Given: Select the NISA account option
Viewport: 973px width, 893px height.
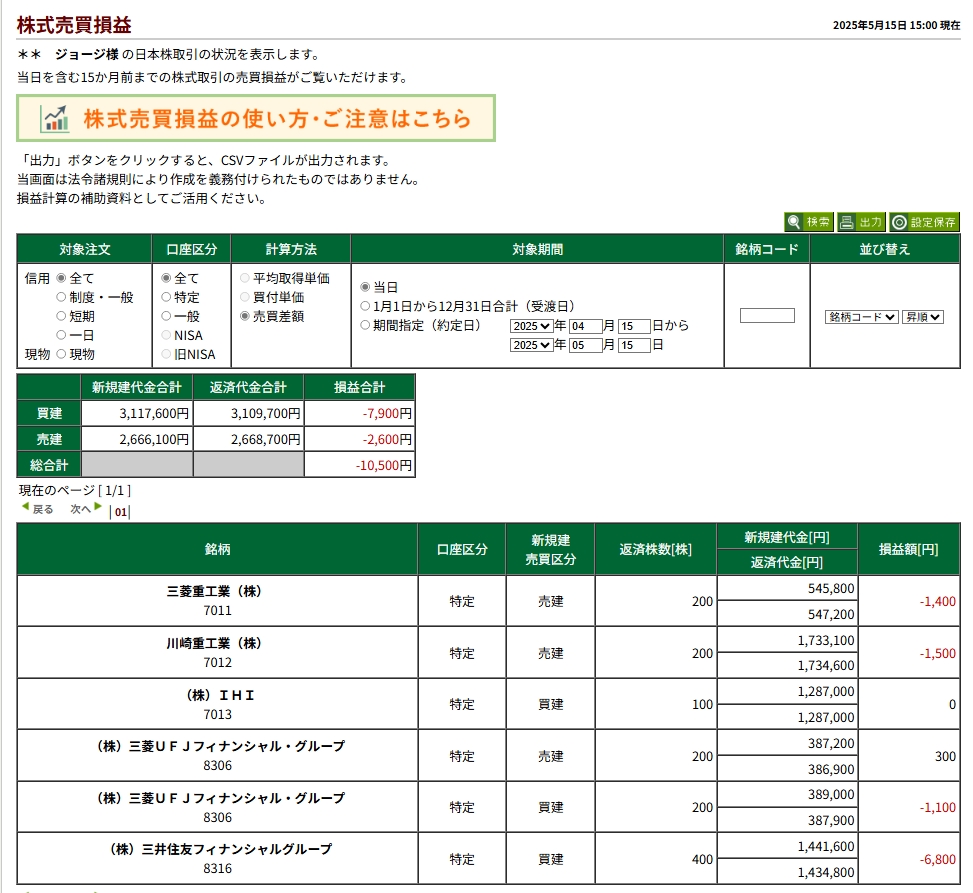Looking at the screenshot, I should tap(166, 335).
